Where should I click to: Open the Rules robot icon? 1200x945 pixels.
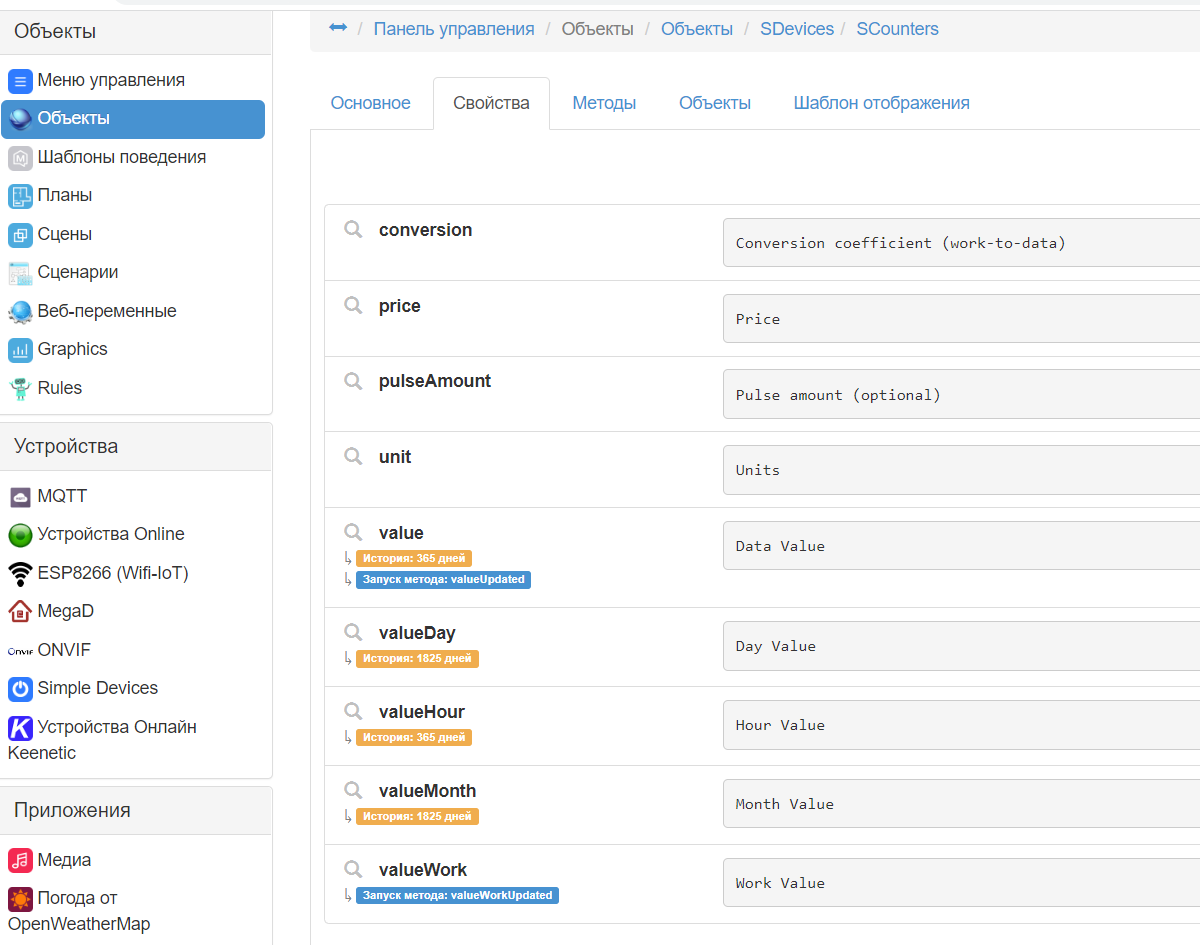coord(20,388)
